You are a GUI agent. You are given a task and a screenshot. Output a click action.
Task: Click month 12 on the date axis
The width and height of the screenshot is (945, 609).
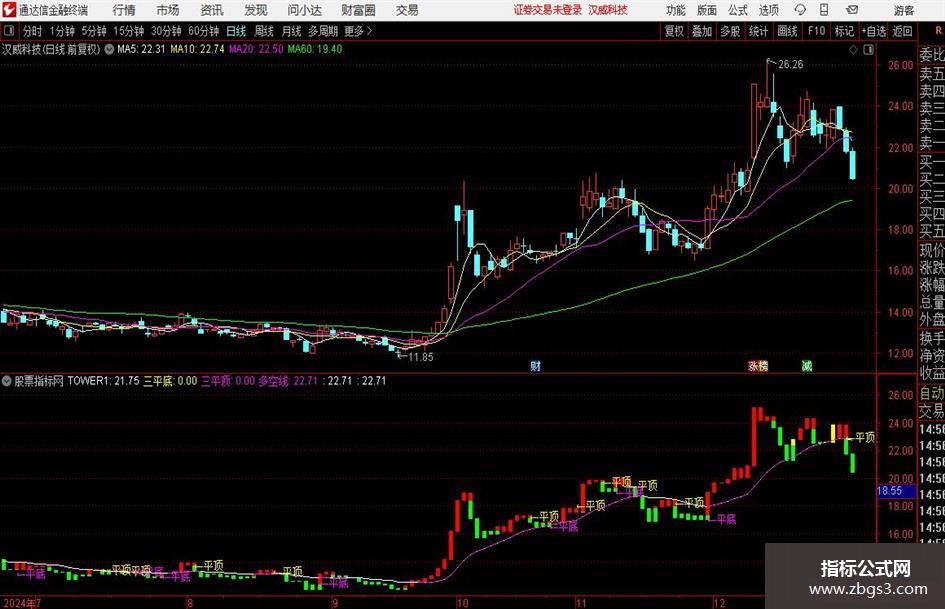pos(718,603)
